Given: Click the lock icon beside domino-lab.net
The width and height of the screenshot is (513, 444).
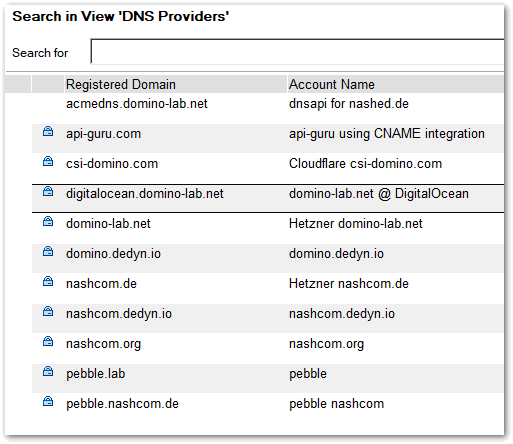Looking at the screenshot, I should 48,221.
